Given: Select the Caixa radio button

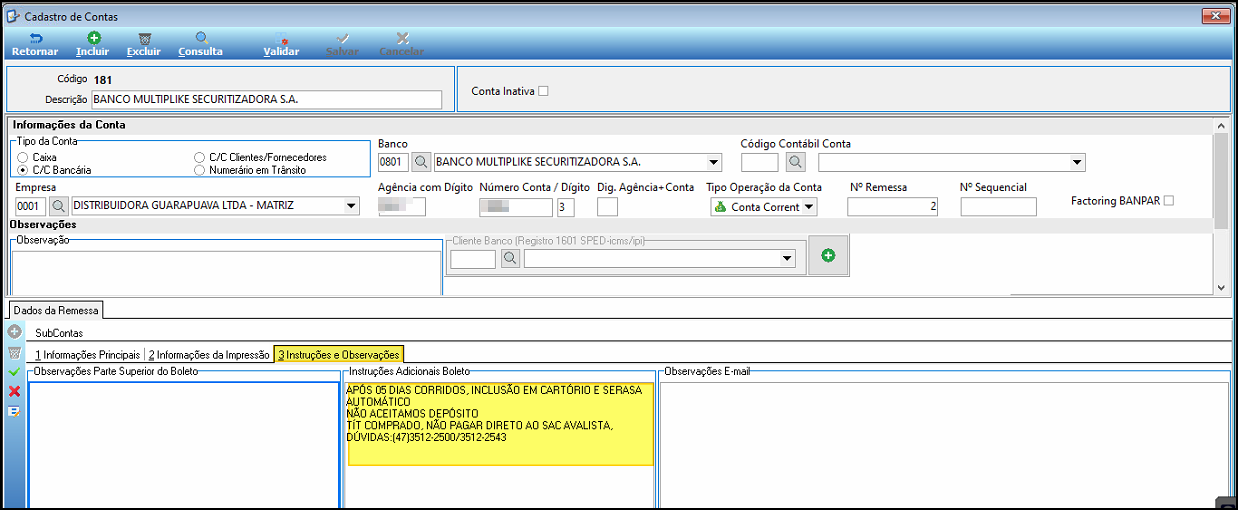Looking at the screenshot, I should (23, 158).
